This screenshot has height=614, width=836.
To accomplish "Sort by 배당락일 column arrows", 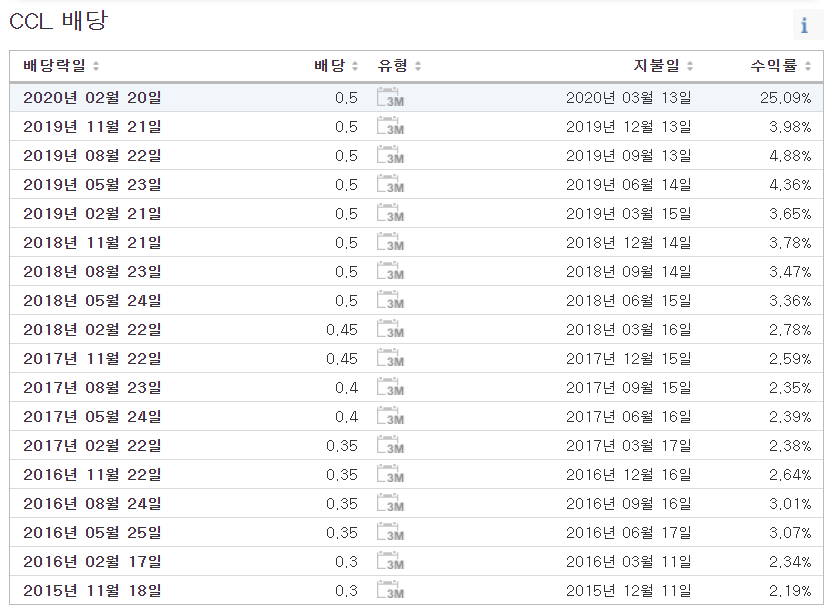I will 96,66.
